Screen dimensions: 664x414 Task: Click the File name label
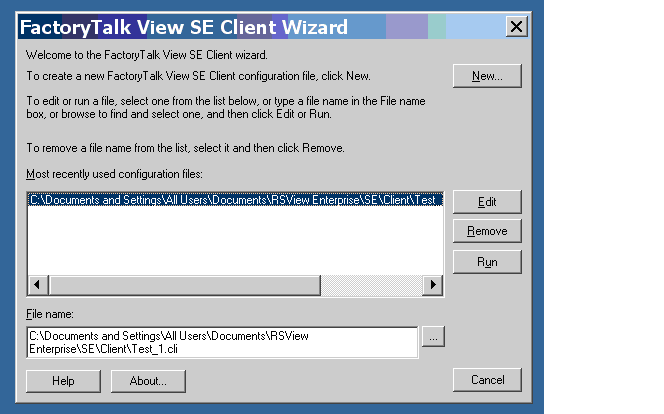[x=50, y=314]
